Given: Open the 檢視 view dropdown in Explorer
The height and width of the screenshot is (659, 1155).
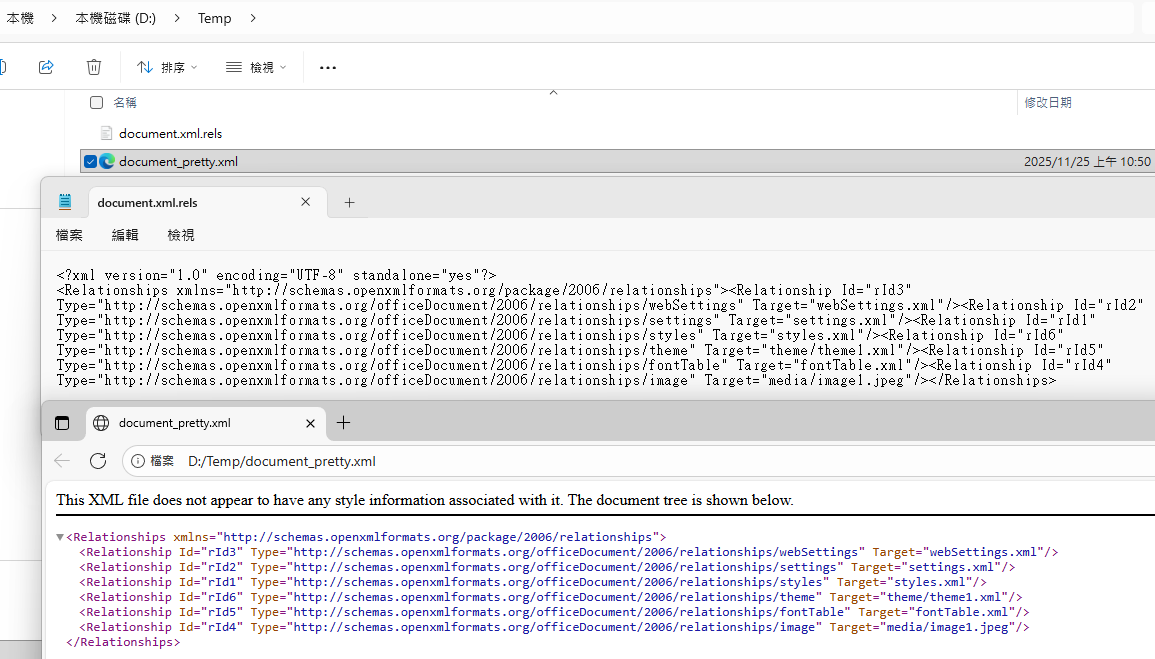Looking at the screenshot, I should click(x=256, y=67).
